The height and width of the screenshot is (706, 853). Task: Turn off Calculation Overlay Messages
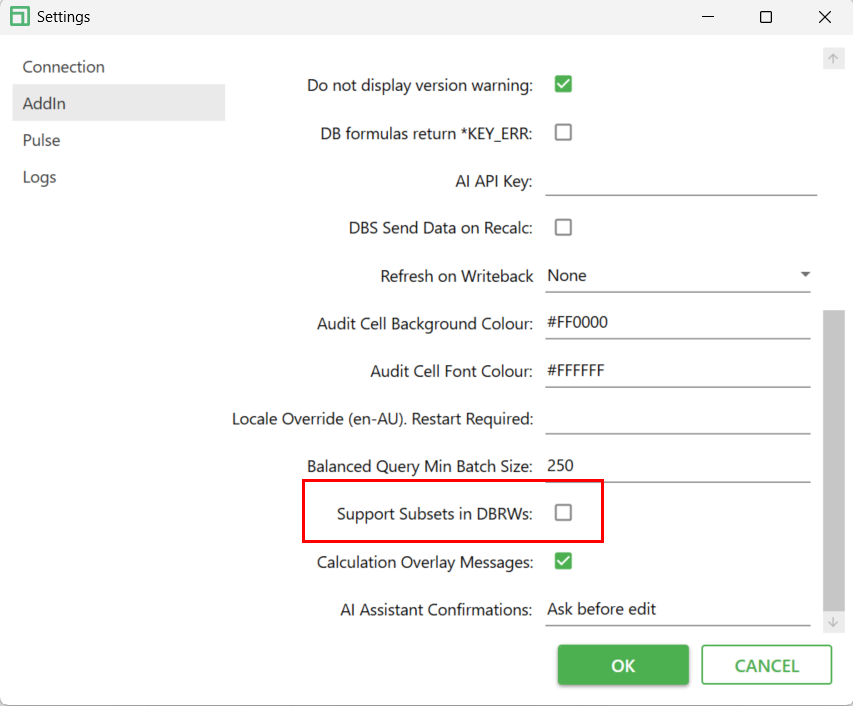pos(563,561)
